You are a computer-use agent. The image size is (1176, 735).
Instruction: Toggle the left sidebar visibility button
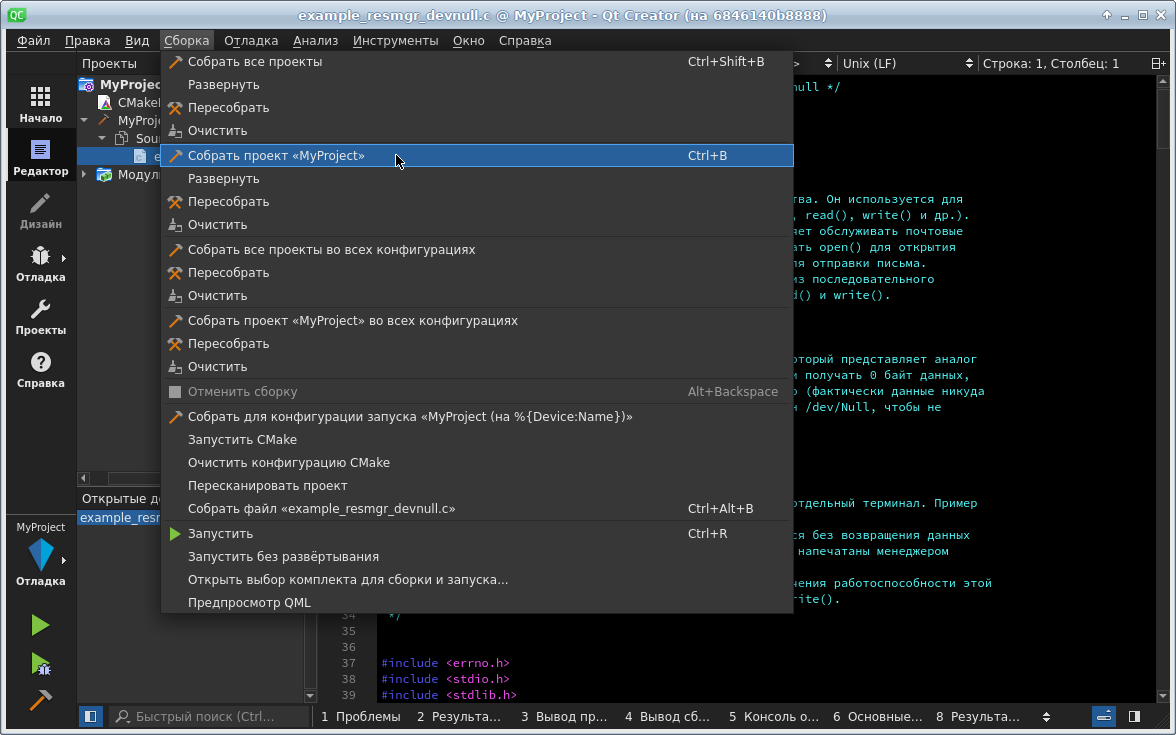coord(90,716)
